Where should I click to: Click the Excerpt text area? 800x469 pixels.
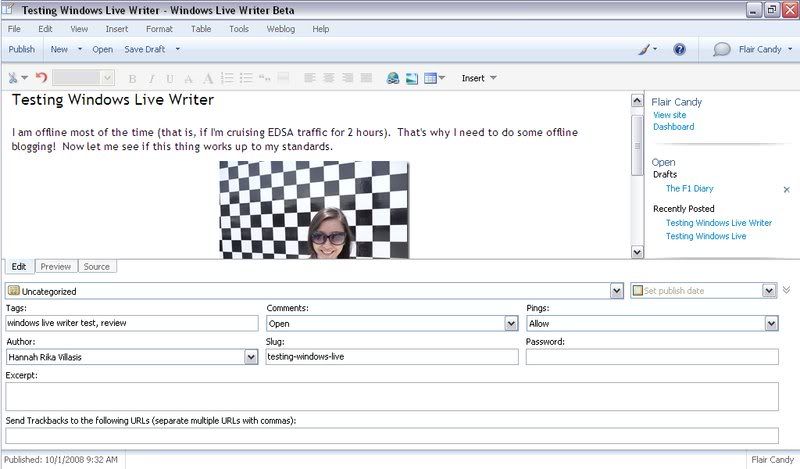[x=392, y=397]
